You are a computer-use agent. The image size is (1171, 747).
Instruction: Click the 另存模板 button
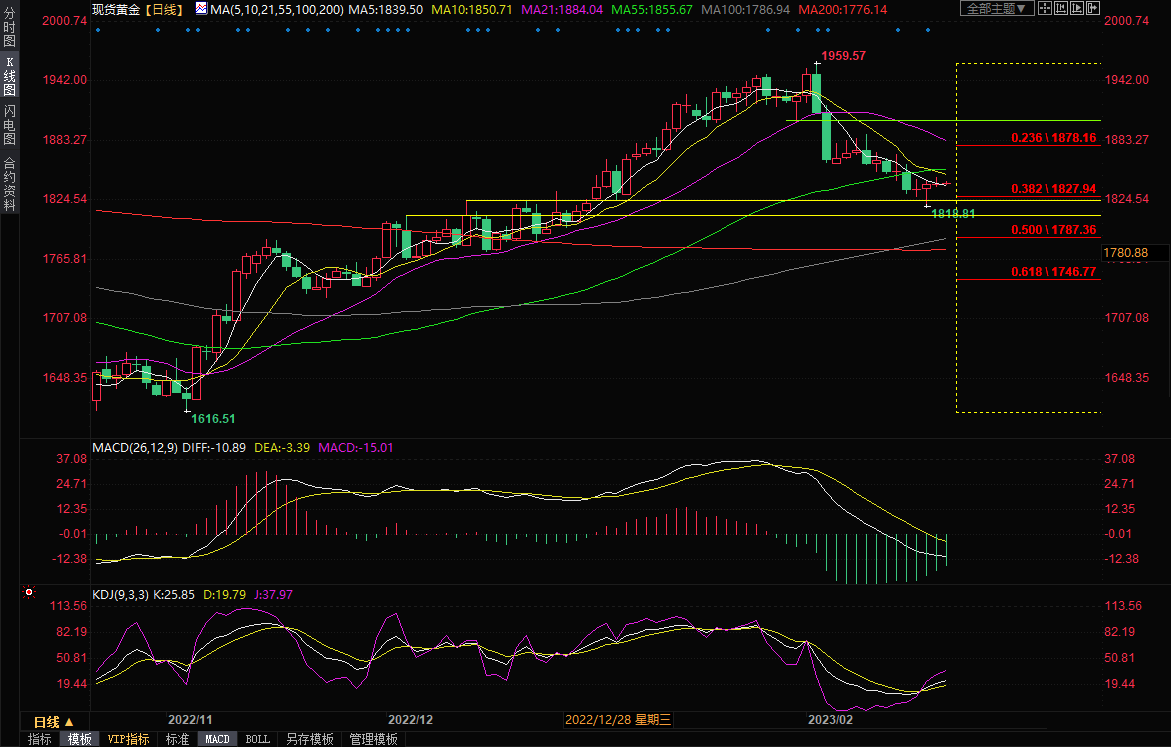(309, 739)
